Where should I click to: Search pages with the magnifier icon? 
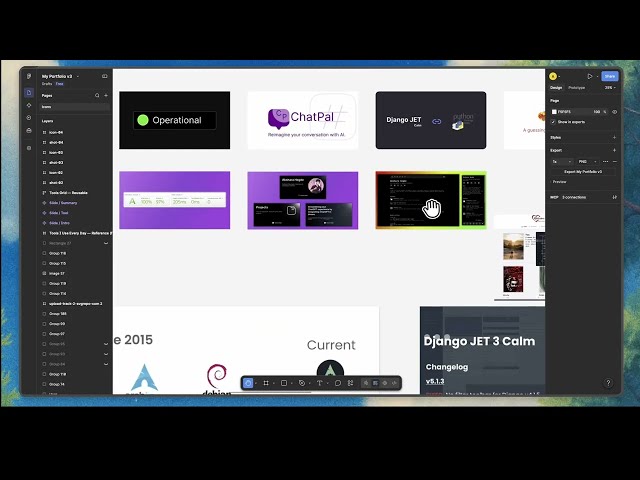click(x=97, y=96)
